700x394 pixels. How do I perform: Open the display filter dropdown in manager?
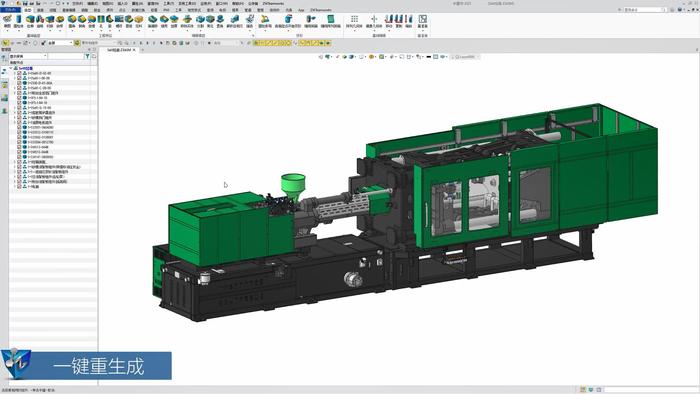28,56
